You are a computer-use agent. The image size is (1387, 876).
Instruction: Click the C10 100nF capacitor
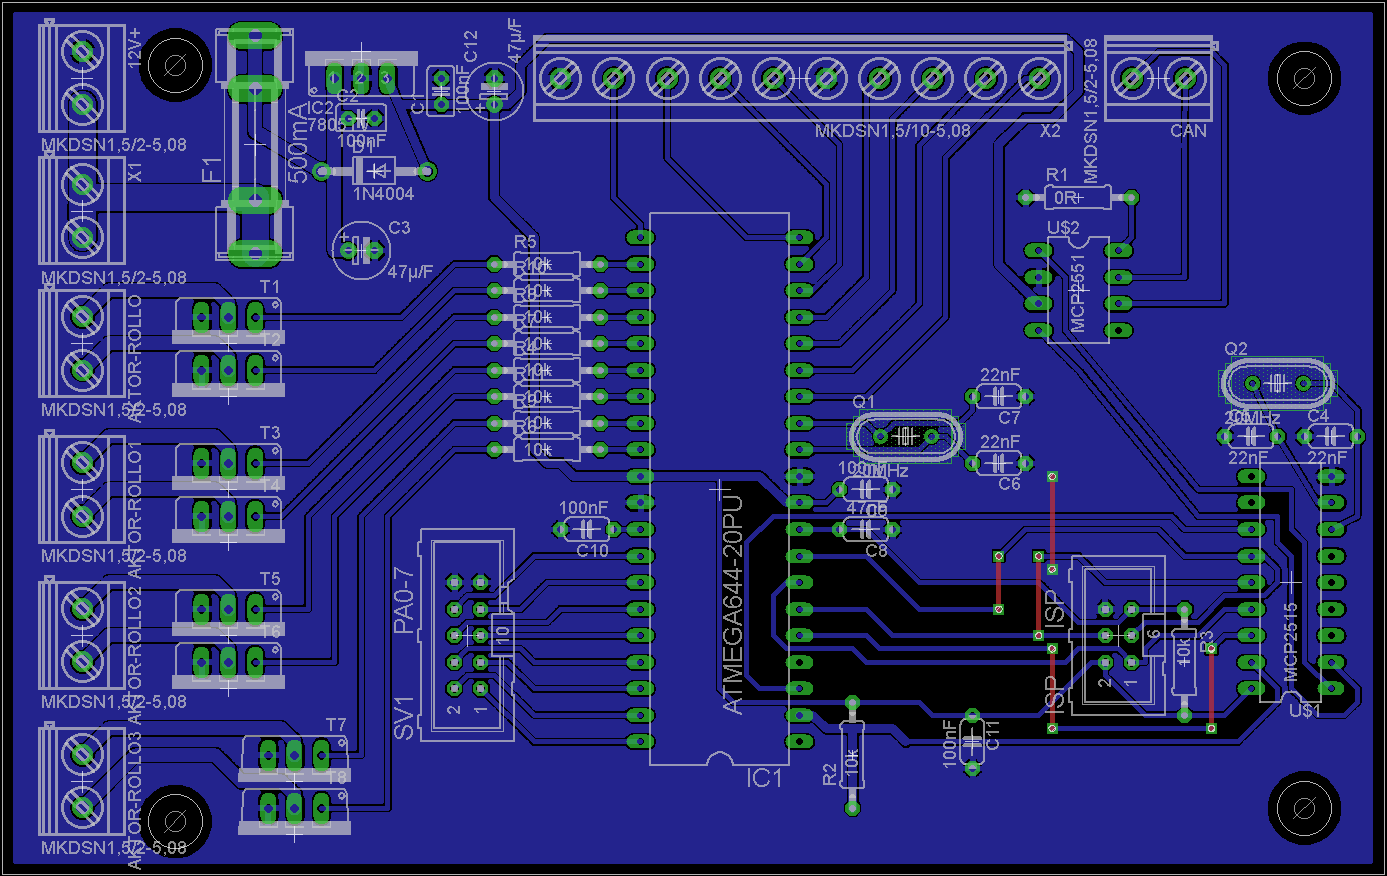pyautogui.click(x=588, y=529)
